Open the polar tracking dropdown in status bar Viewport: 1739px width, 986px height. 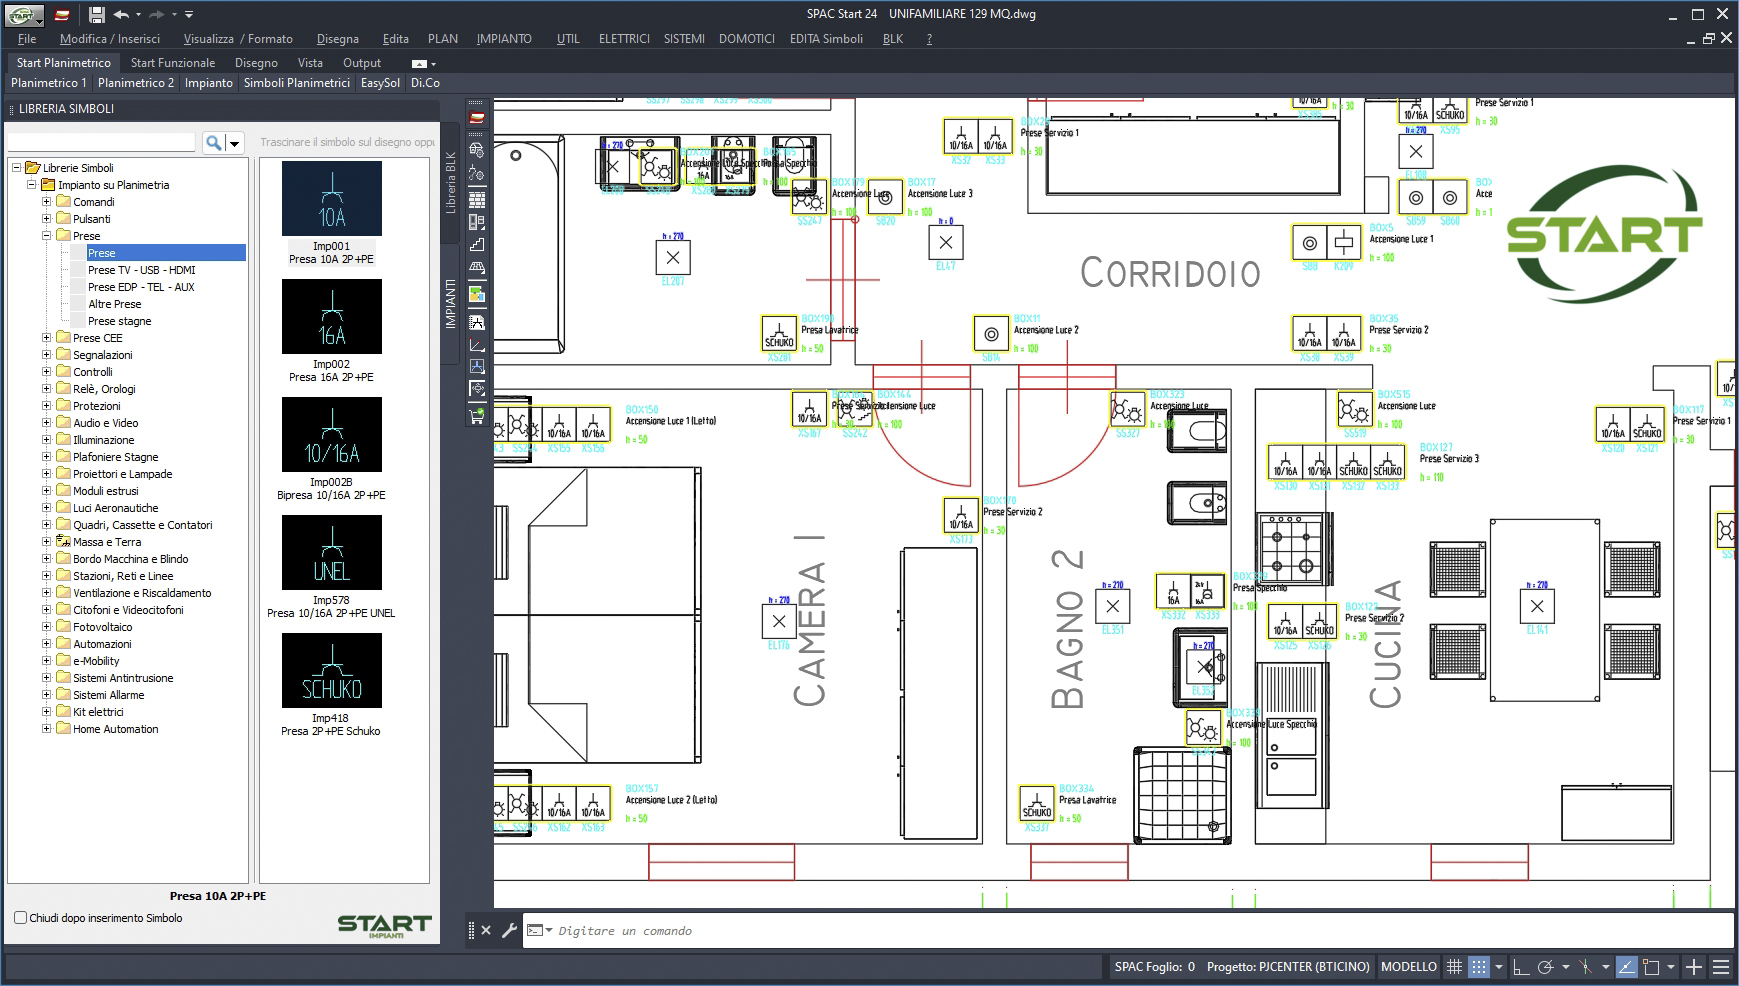(1566, 967)
